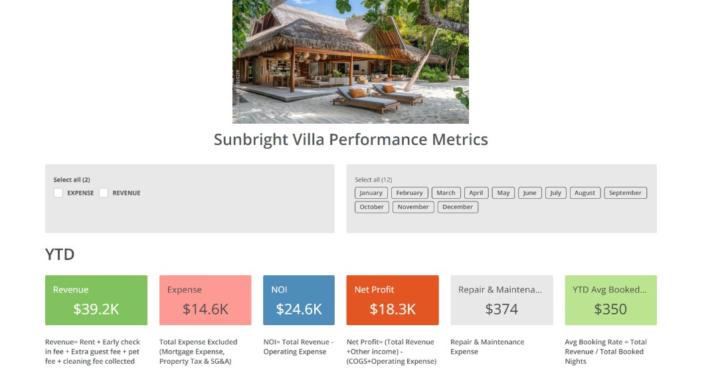Check the REVENUE checkbox
The image size is (720, 383).
[104, 193]
